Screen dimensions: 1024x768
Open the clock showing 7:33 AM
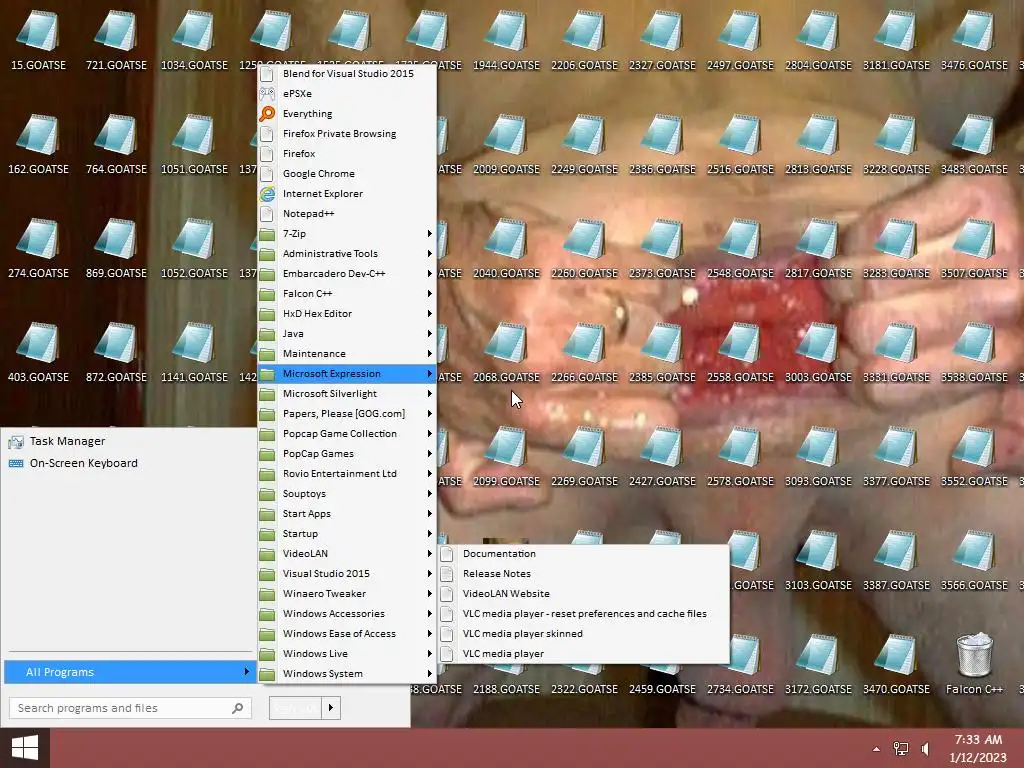(x=978, y=748)
